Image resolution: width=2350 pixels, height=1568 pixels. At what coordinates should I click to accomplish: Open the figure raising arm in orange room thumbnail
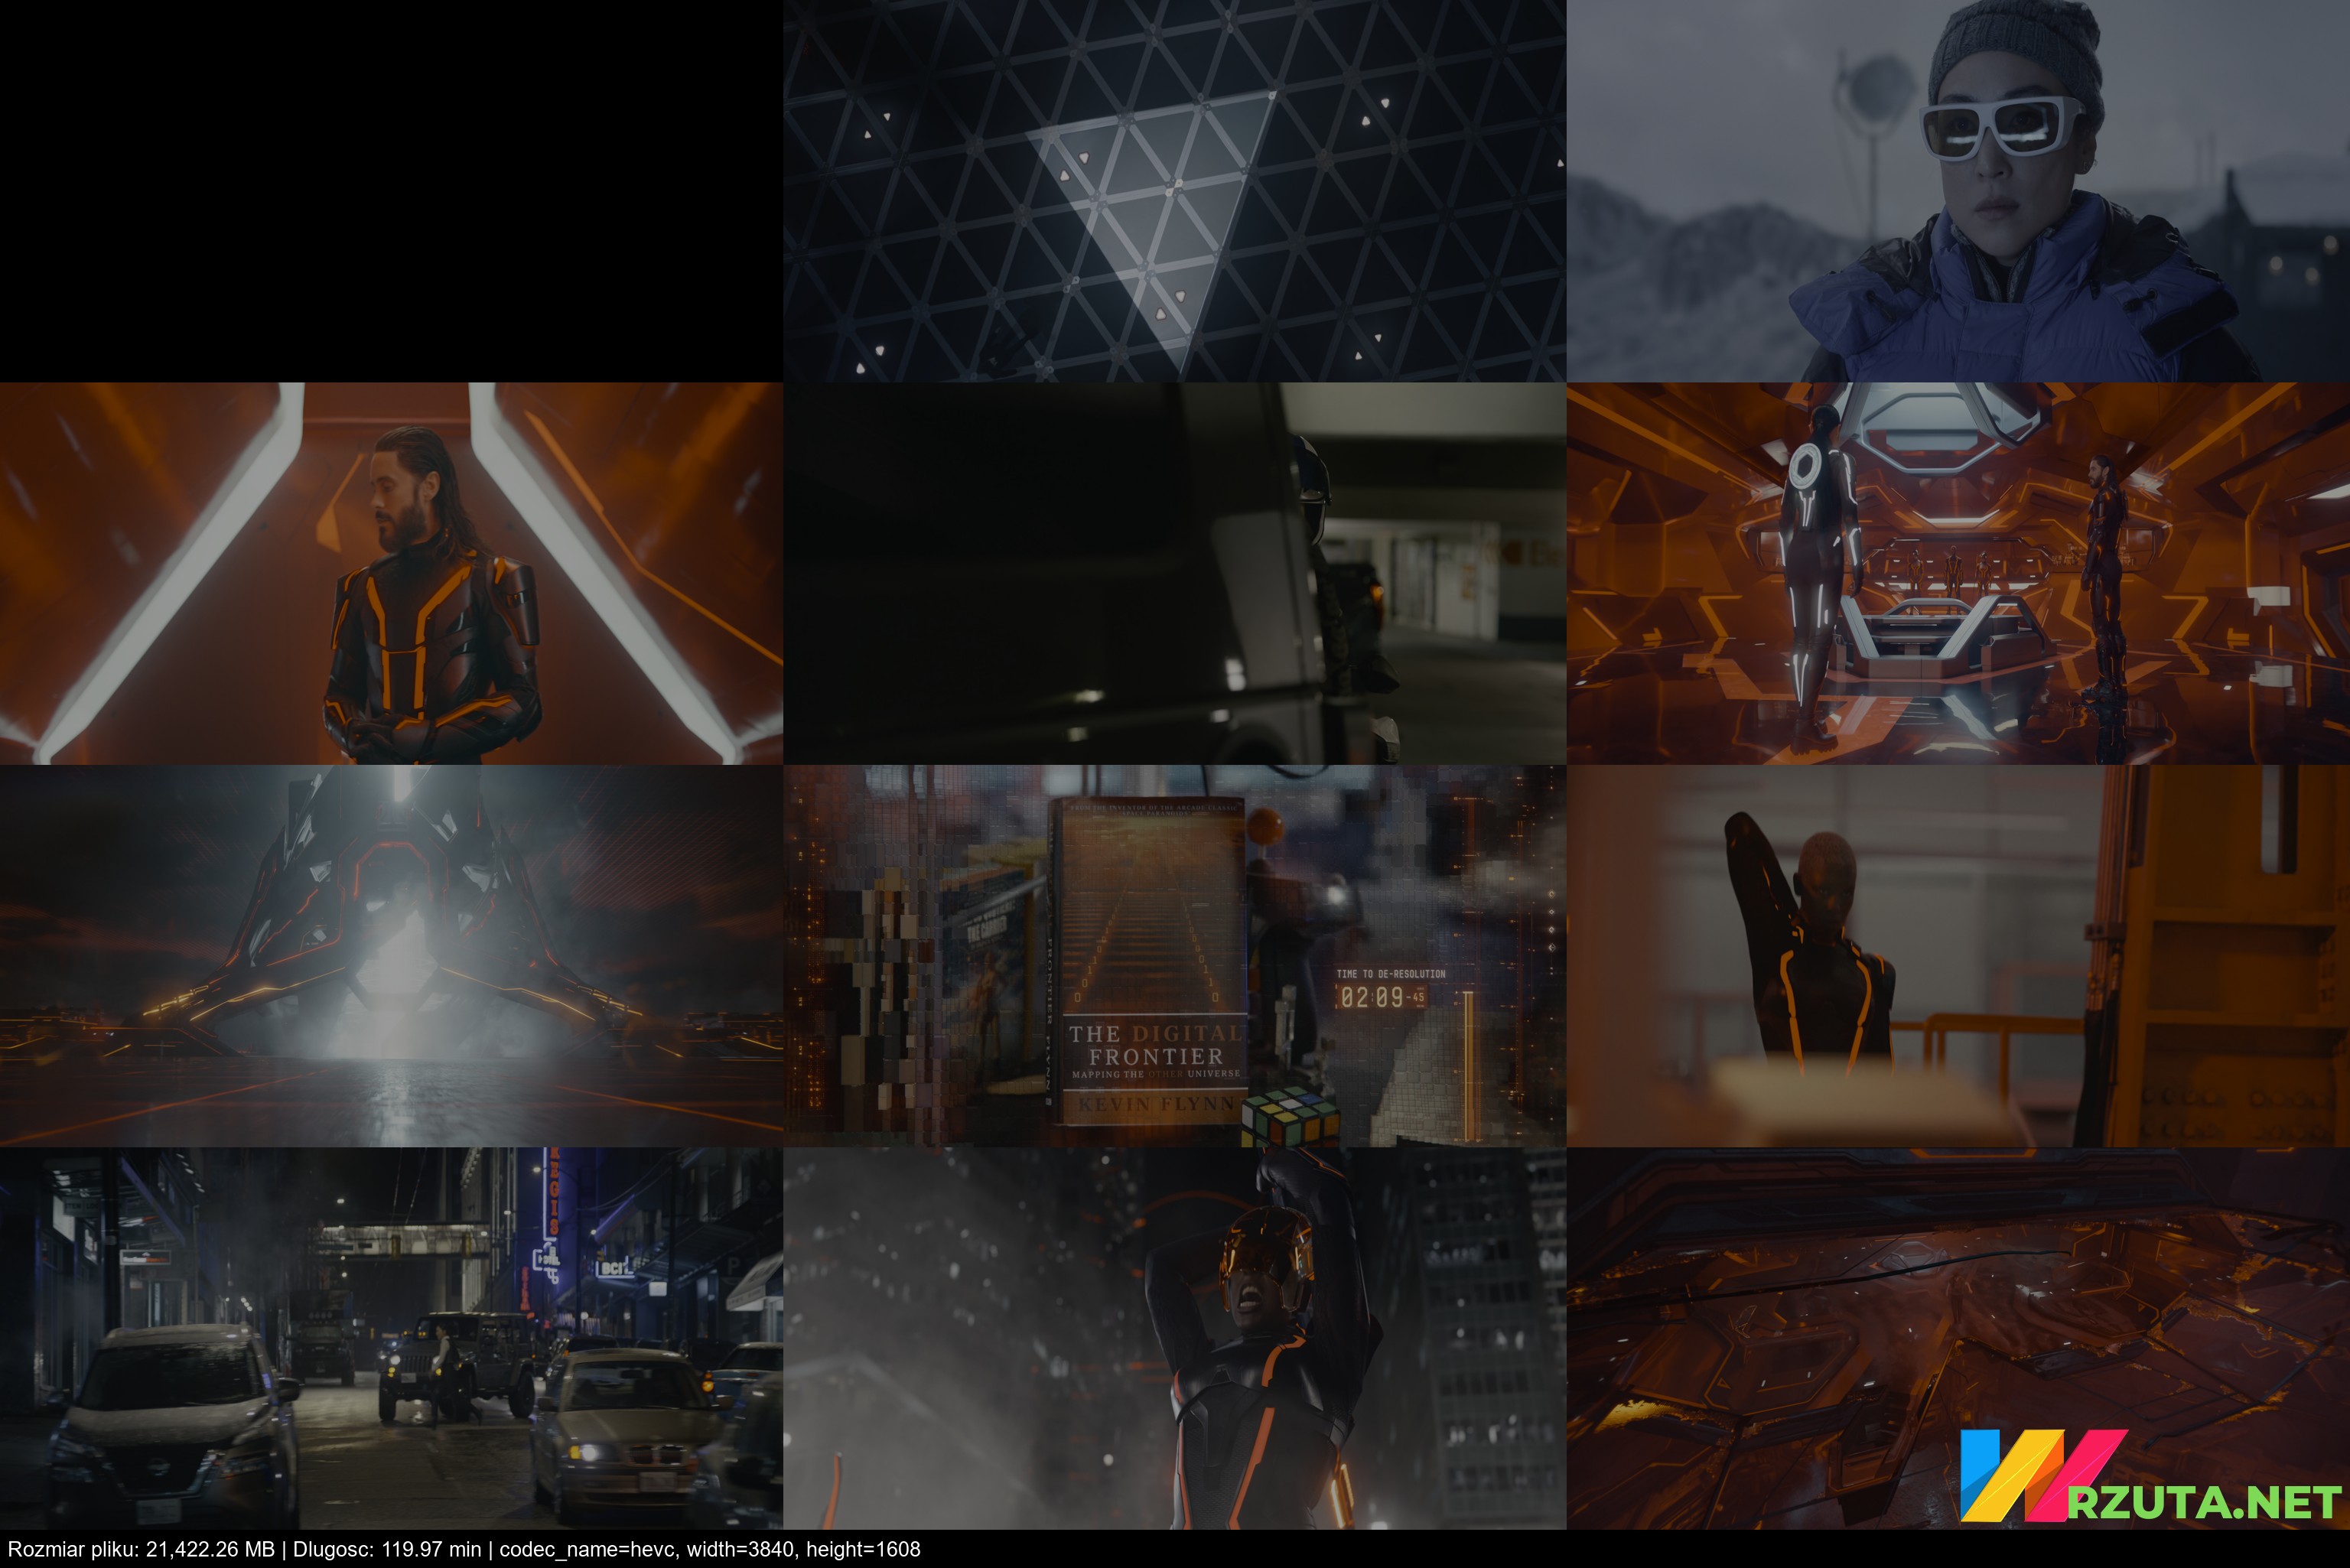[x=1958, y=956]
